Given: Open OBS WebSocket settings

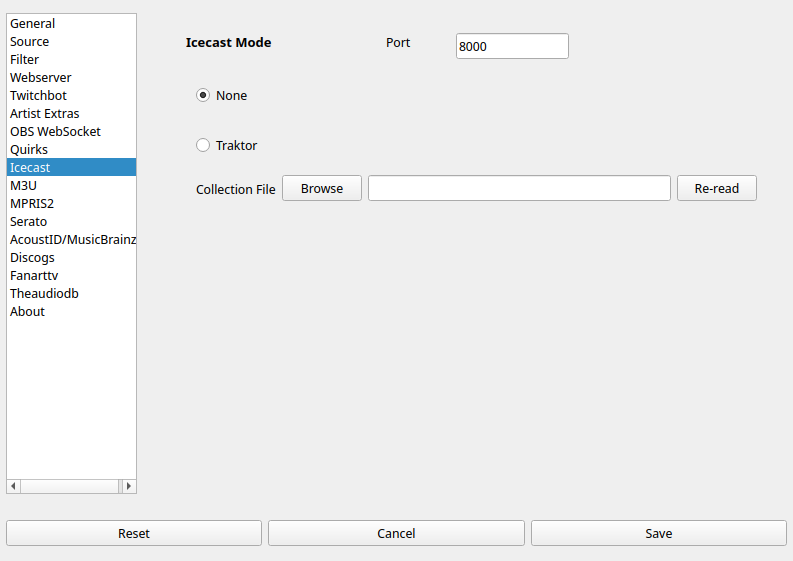Looking at the screenshot, I should point(55,132).
